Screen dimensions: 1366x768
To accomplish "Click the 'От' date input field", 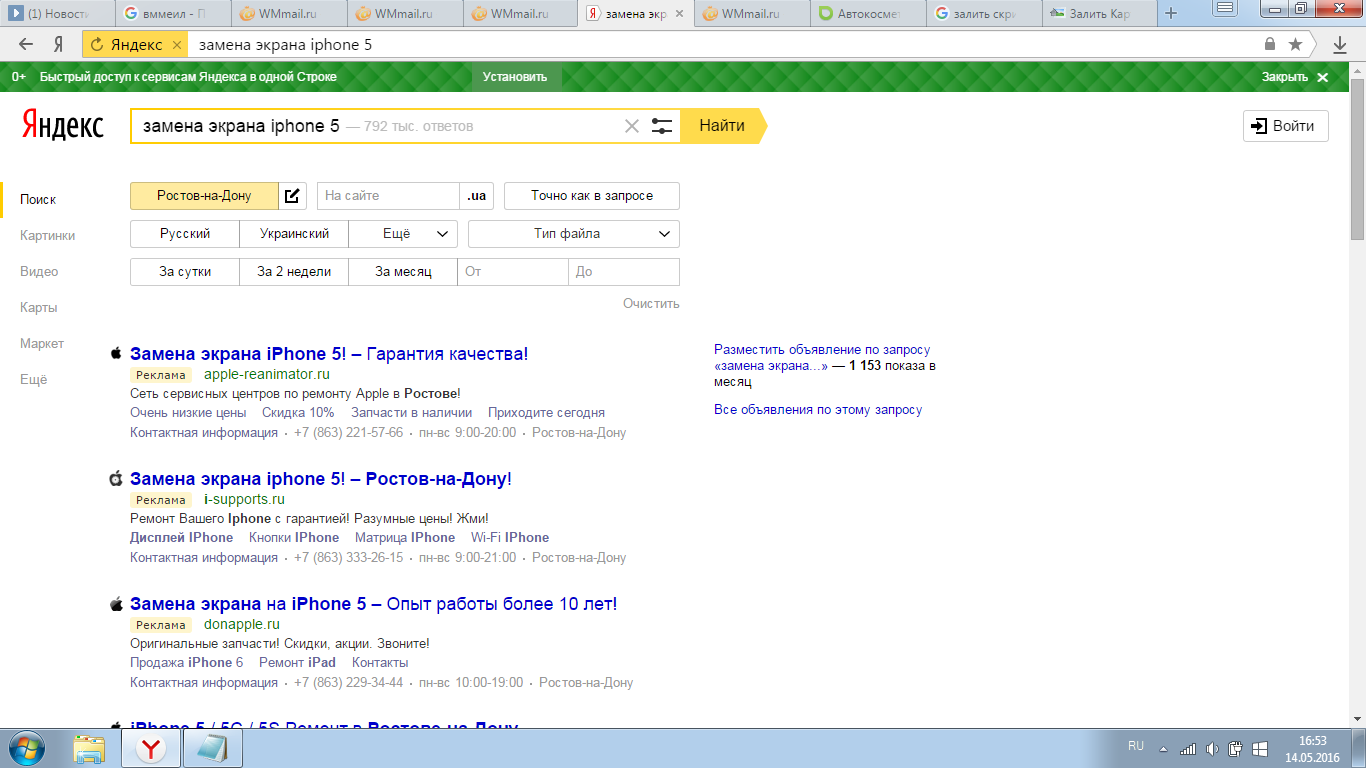I will [x=513, y=272].
